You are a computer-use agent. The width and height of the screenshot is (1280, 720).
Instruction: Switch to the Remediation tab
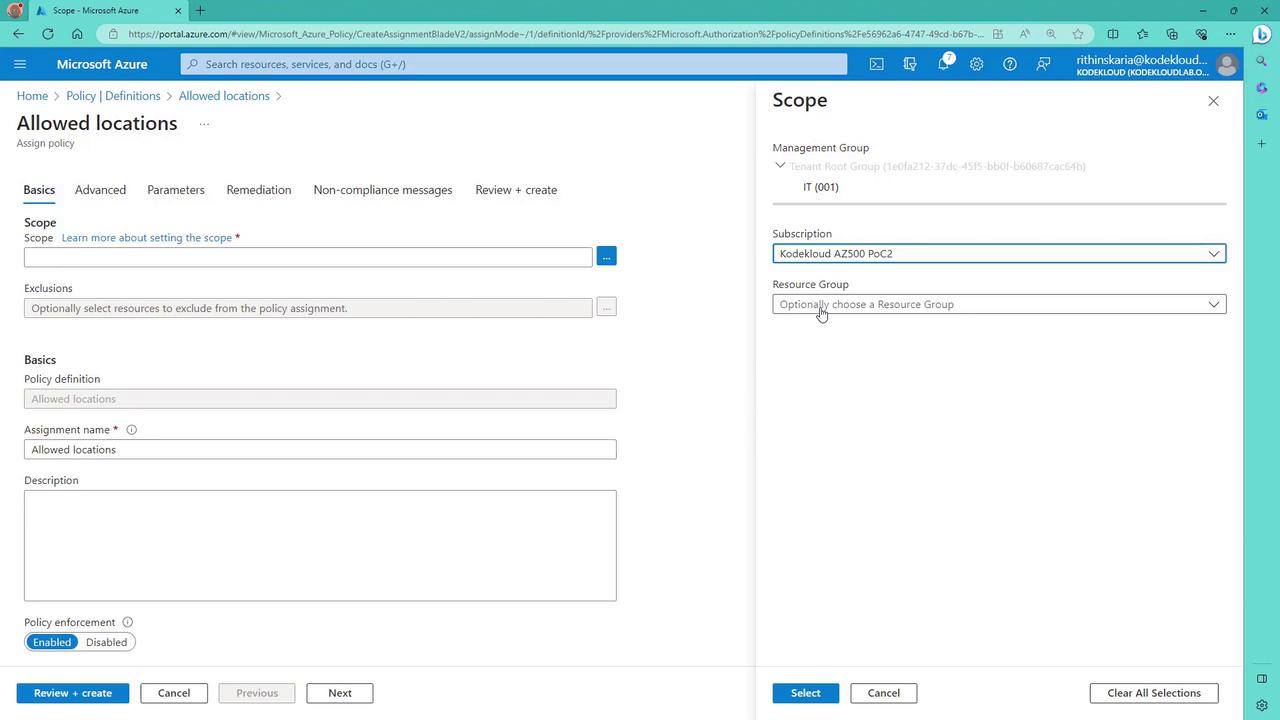click(259, 190)
